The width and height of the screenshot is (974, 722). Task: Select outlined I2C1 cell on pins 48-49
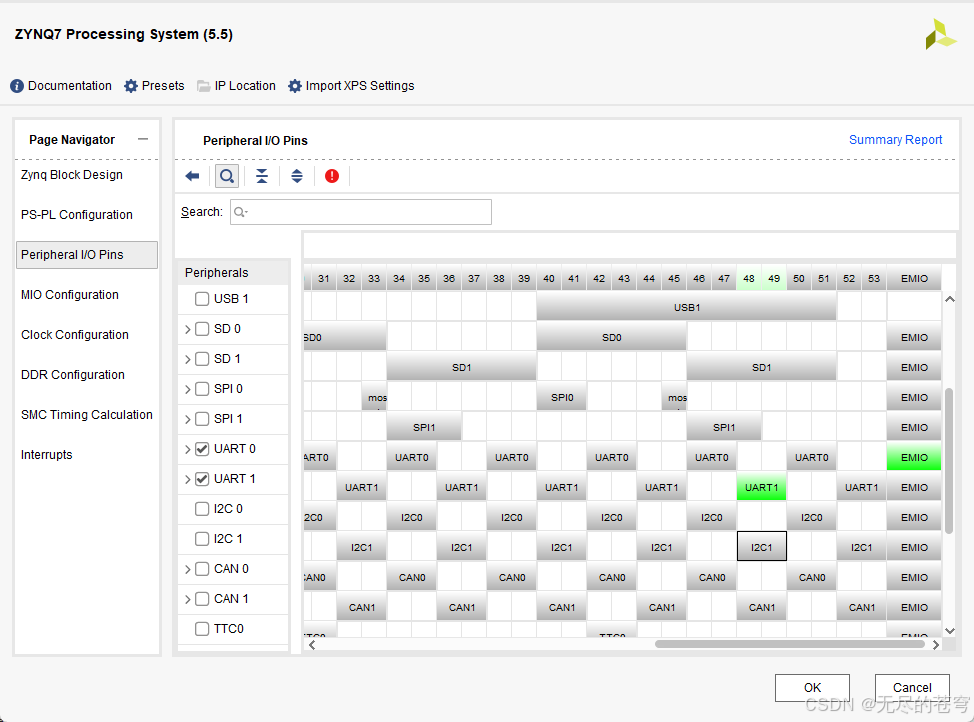point(762,547)
